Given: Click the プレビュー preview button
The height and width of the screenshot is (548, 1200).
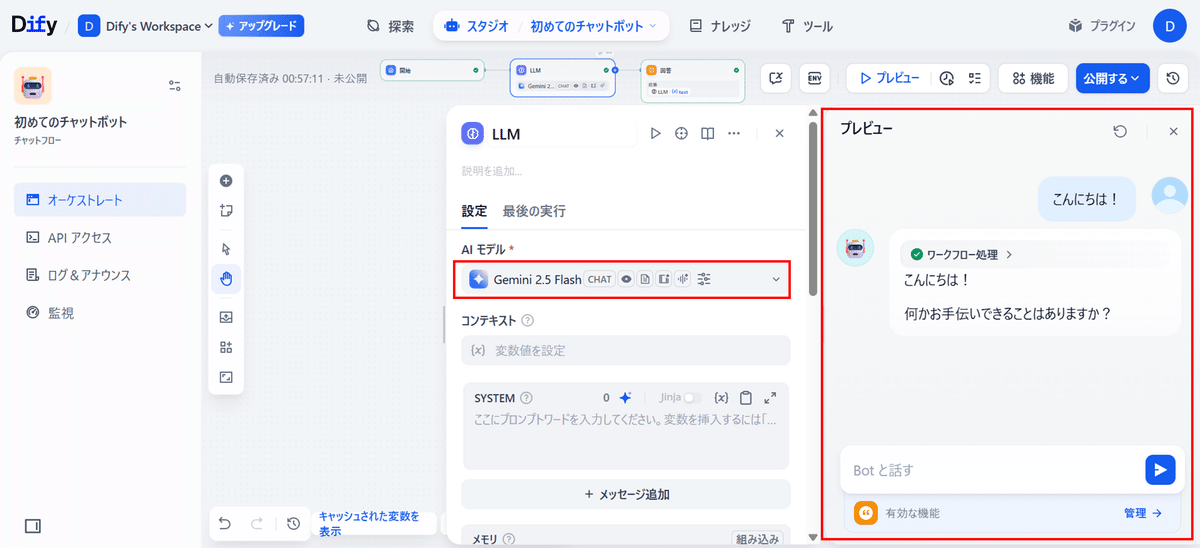Looking at the screenshot, I should (889, 78).
